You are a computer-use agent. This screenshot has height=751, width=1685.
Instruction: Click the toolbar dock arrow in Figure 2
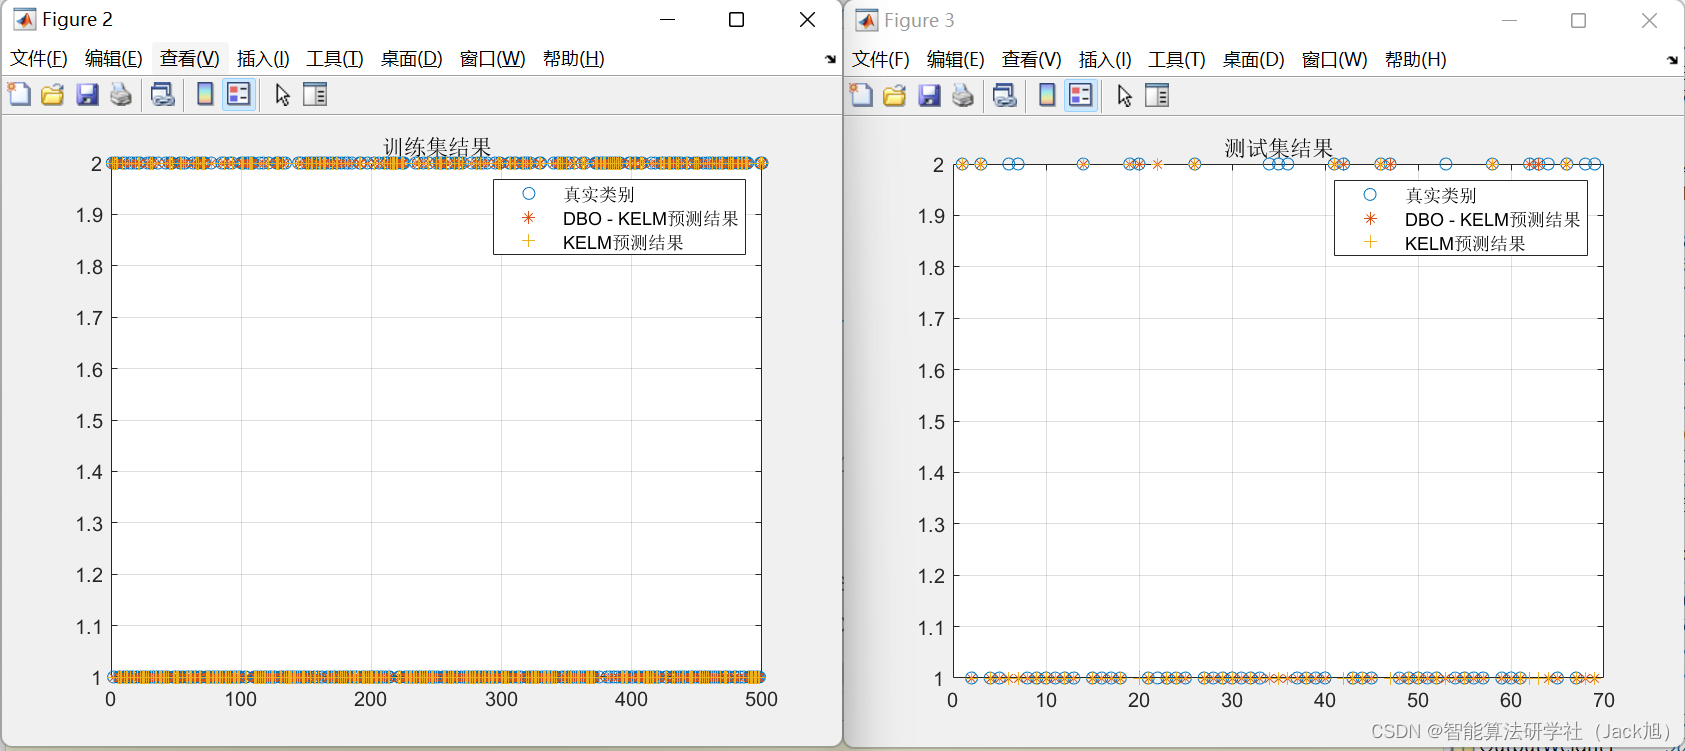point(830,59)
